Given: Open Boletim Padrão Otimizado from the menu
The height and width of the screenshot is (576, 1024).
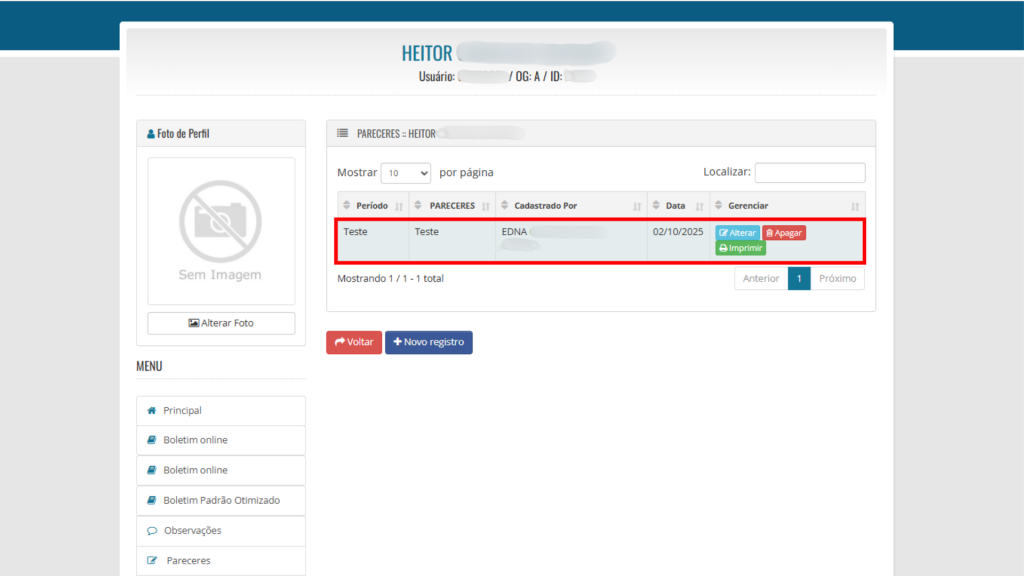Looking at the screenshot, I should [x=220, y=500].
